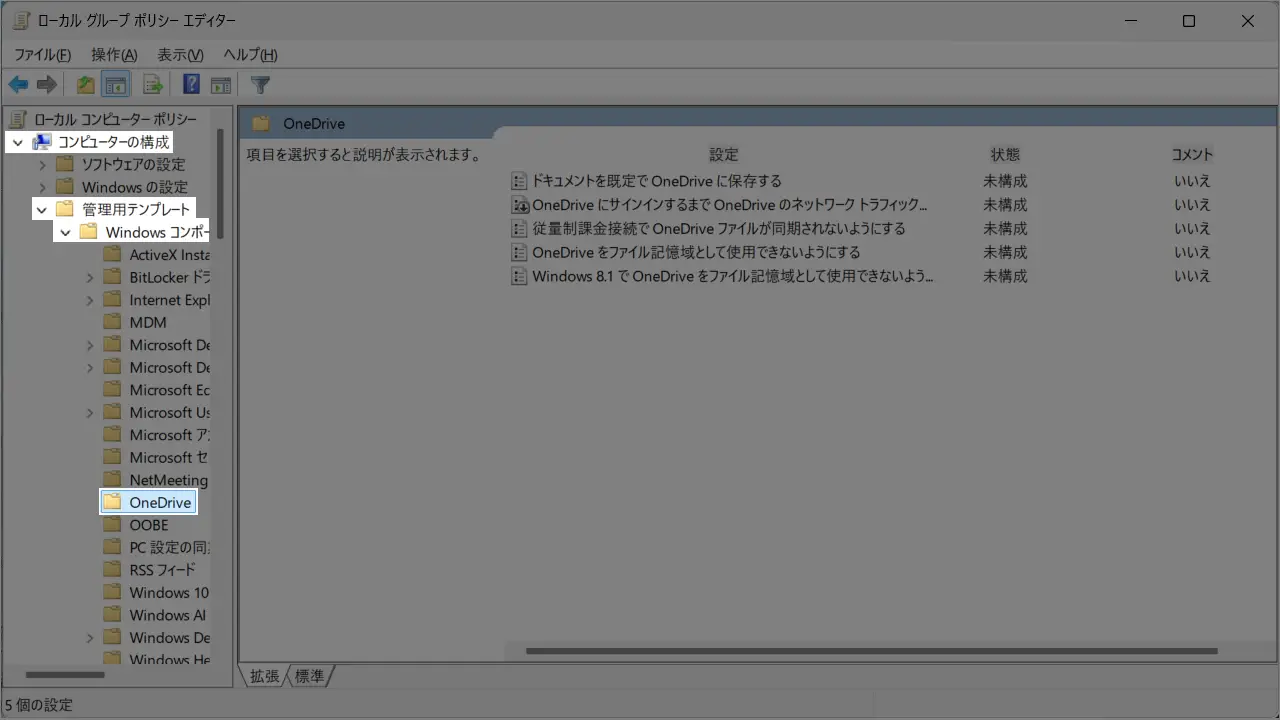Expand the BitLocker folder node
The width and height of the screenshot is (1280, 720).
(89, 278)
